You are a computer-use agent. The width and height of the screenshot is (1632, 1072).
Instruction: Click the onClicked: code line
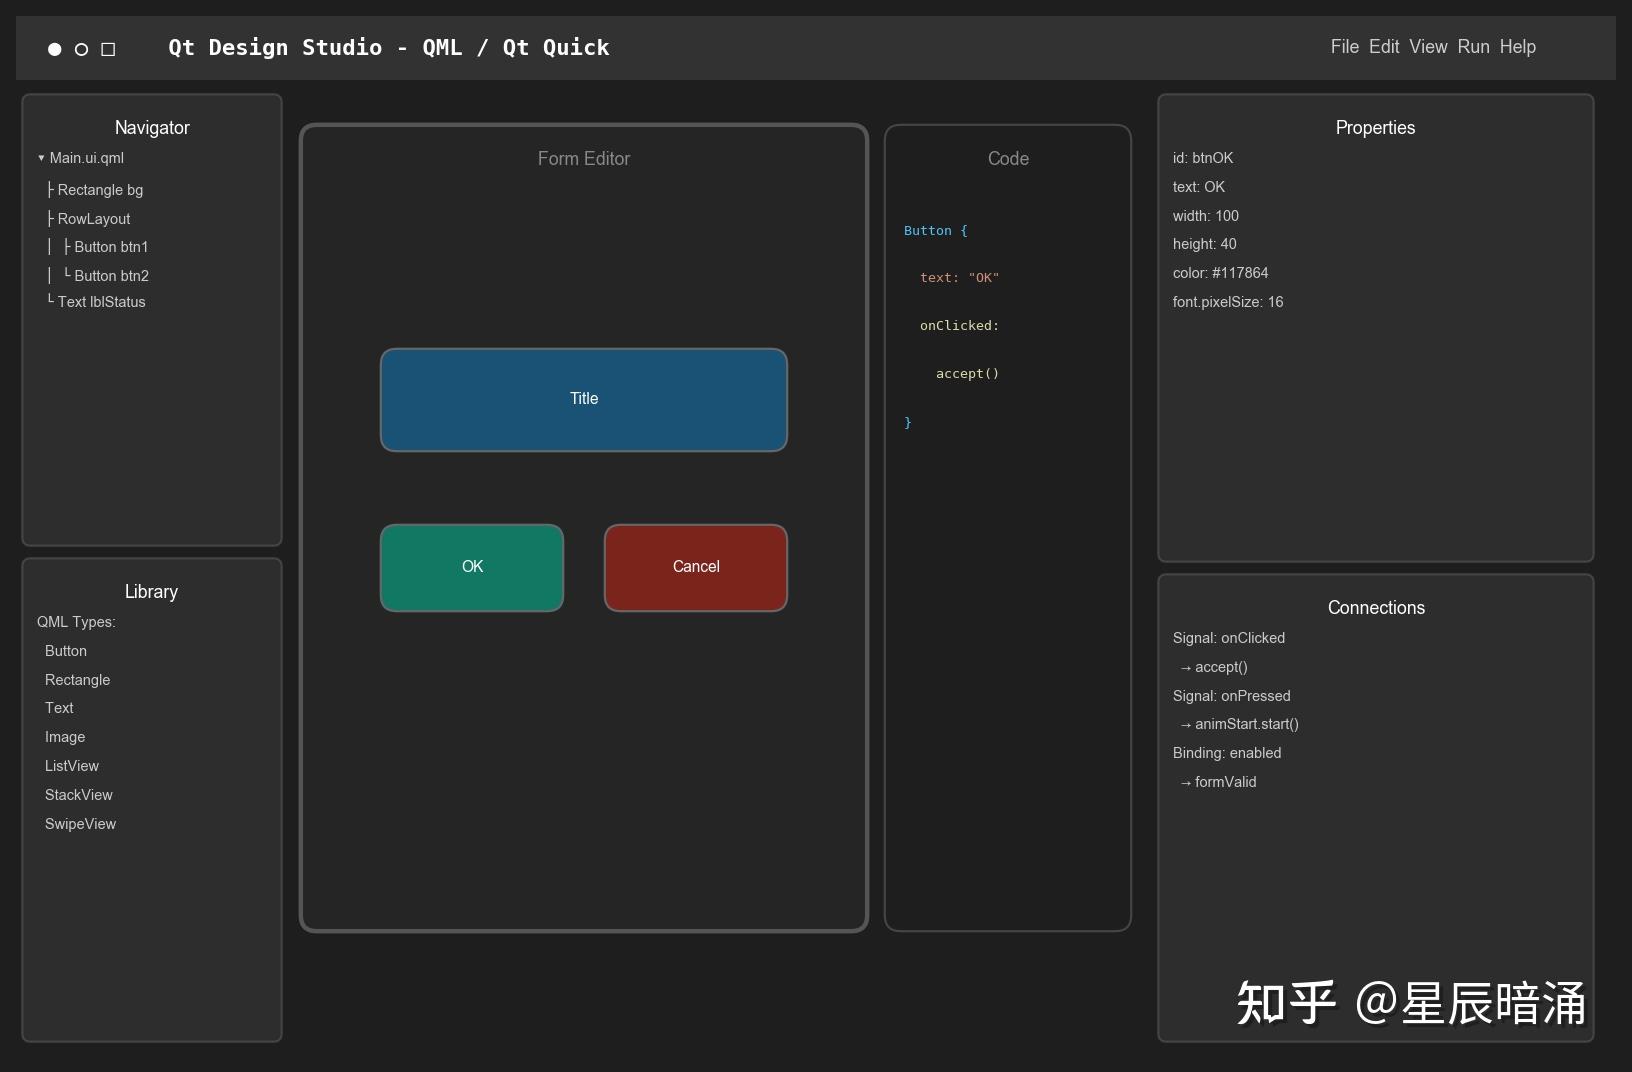point(960,326)
